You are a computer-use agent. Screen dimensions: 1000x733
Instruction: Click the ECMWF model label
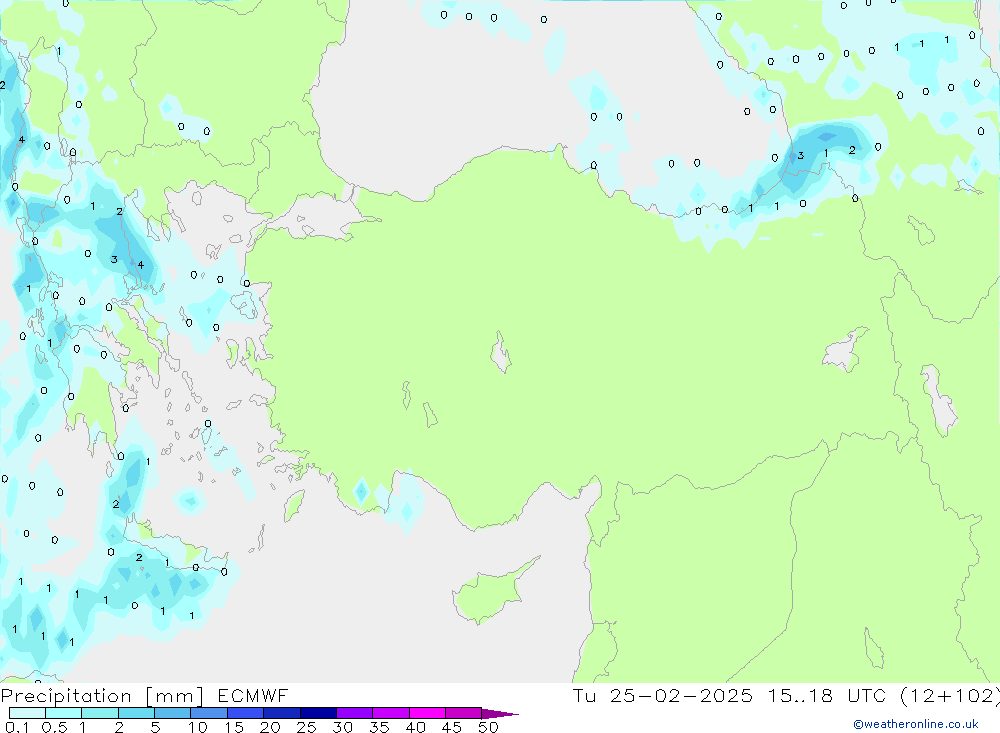[253, 695]
